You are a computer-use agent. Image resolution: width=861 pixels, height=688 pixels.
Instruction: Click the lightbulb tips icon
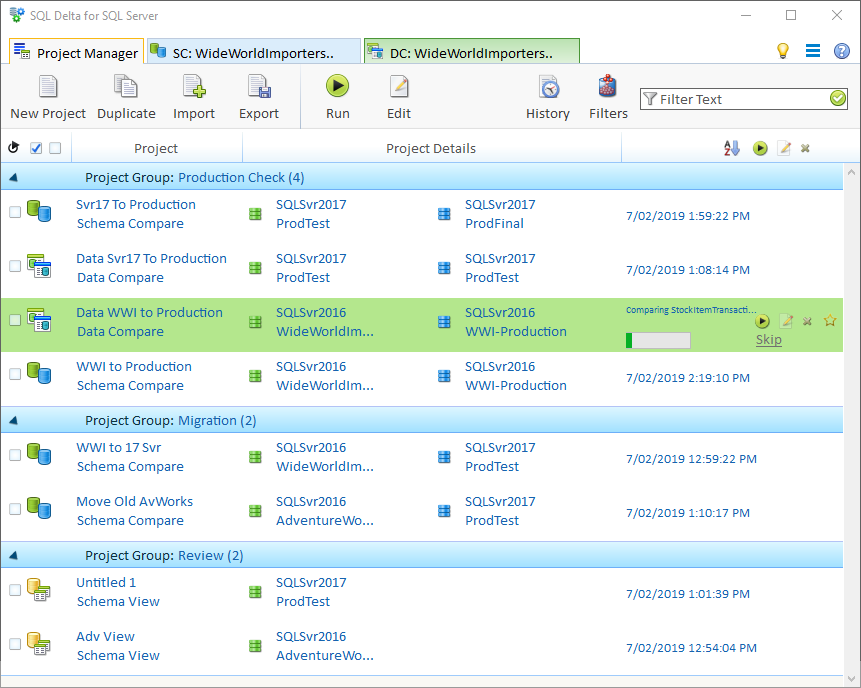point(782,51)
